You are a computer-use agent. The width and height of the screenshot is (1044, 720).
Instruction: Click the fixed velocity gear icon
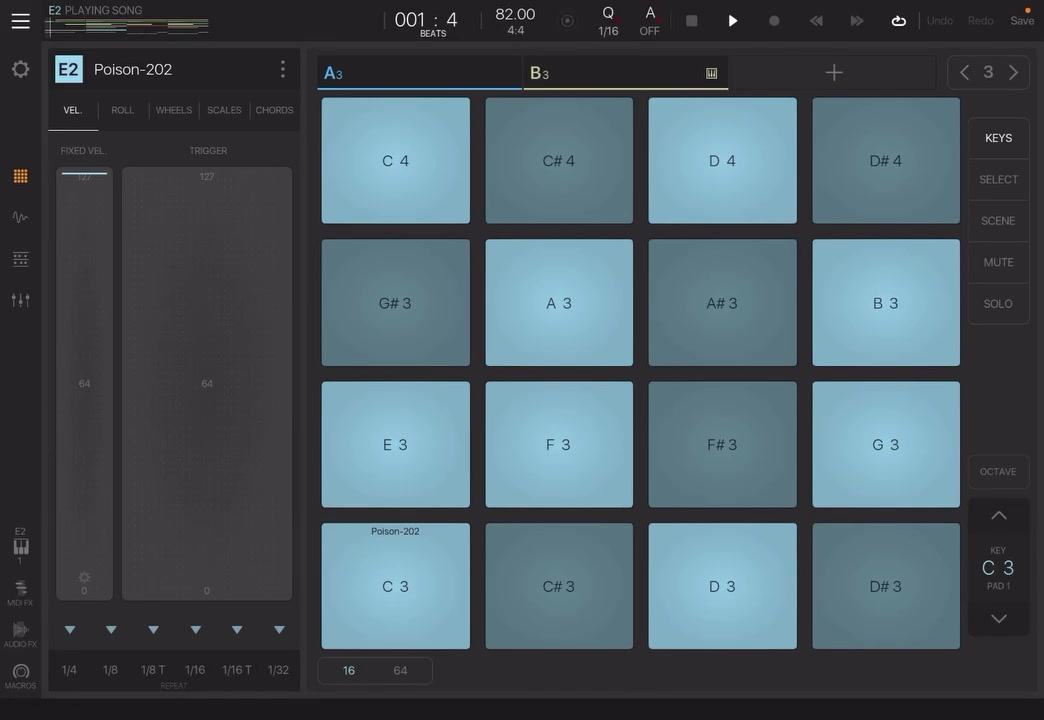click(84, 577)
